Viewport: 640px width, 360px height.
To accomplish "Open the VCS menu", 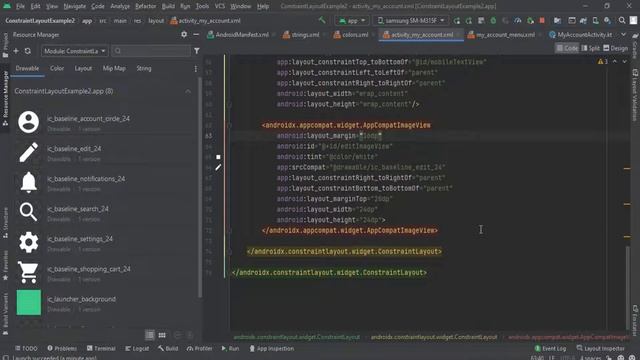I will 220,6.
